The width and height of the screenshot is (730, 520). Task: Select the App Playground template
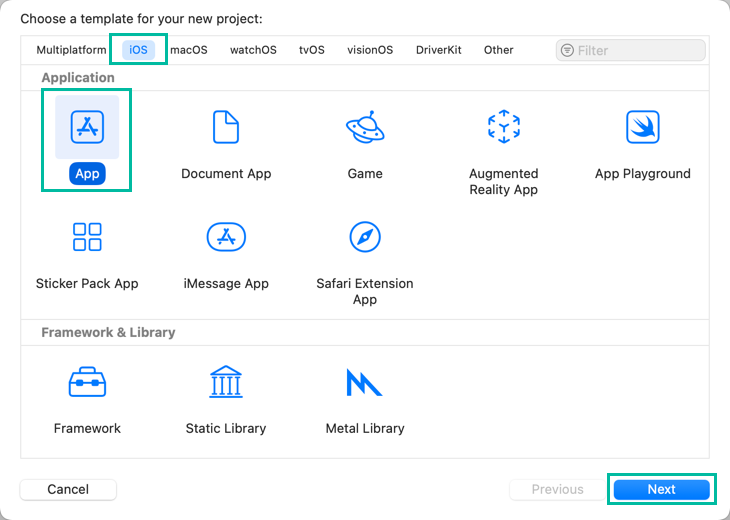(642, 127)
